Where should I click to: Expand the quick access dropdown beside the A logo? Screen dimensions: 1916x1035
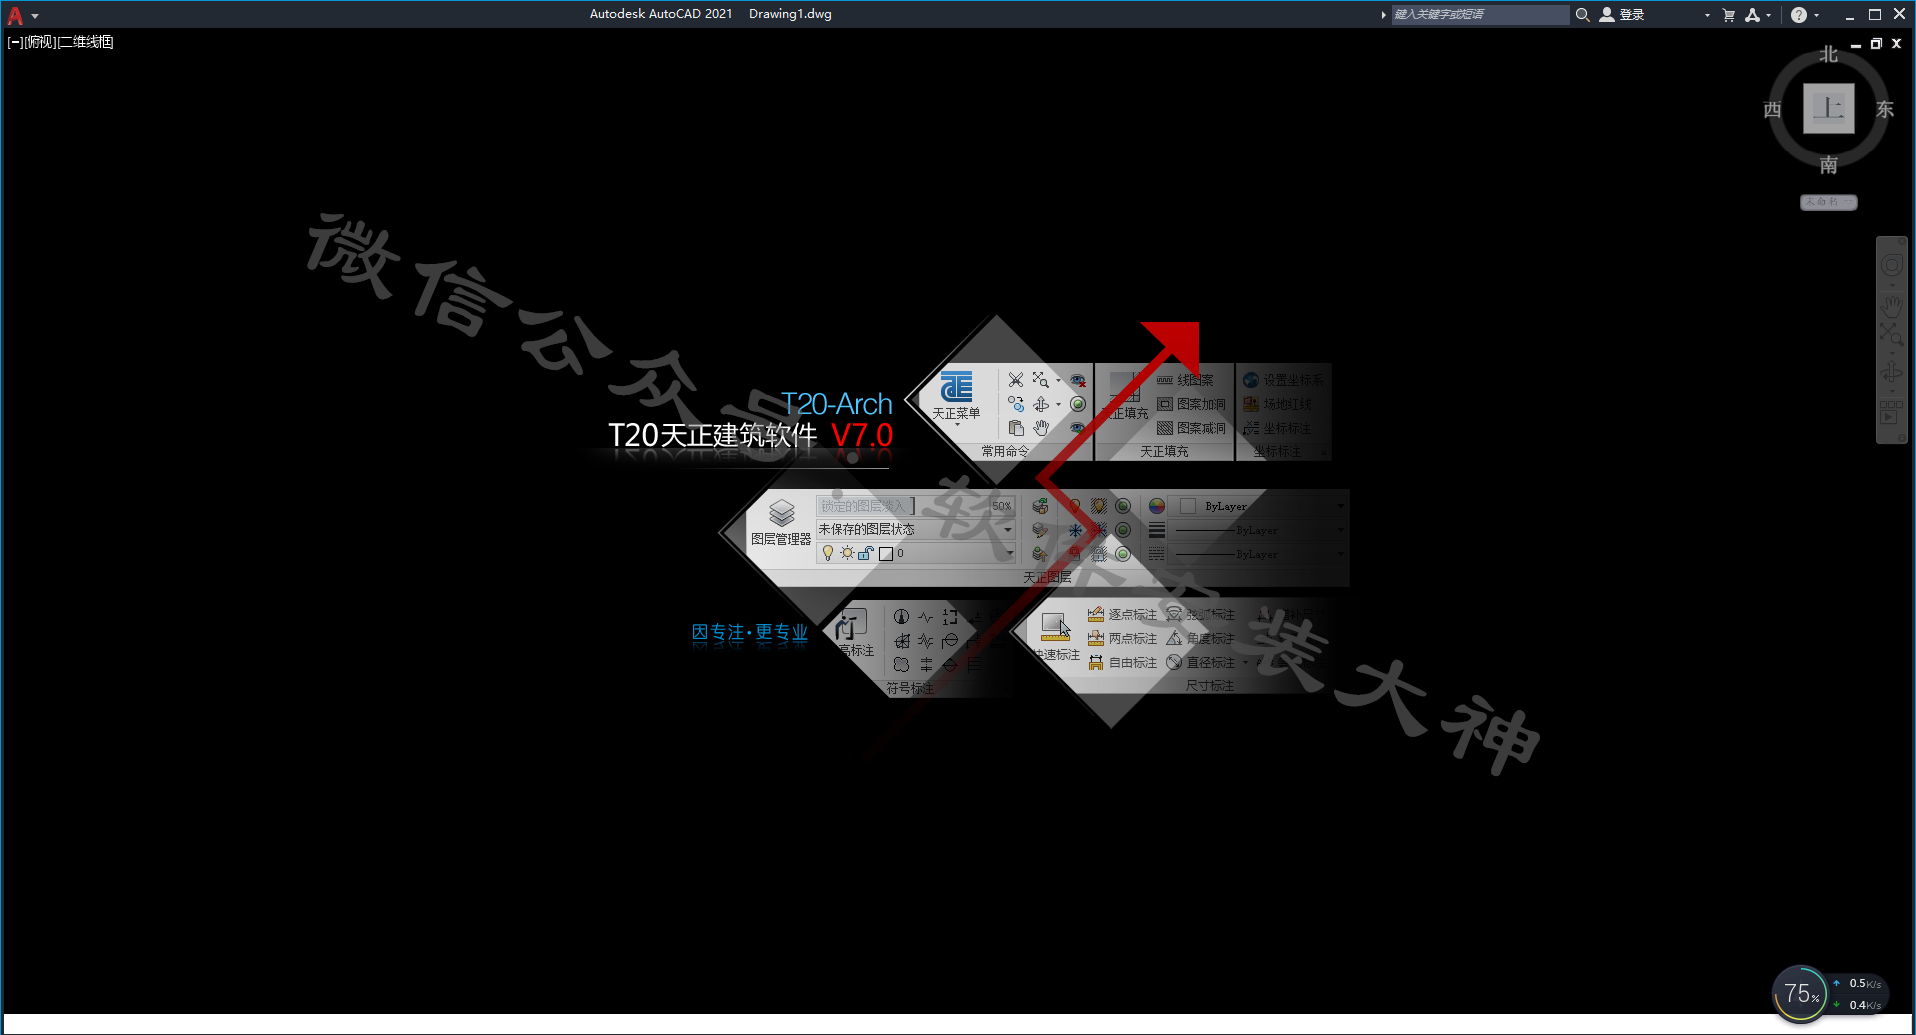tap(35, 16)
